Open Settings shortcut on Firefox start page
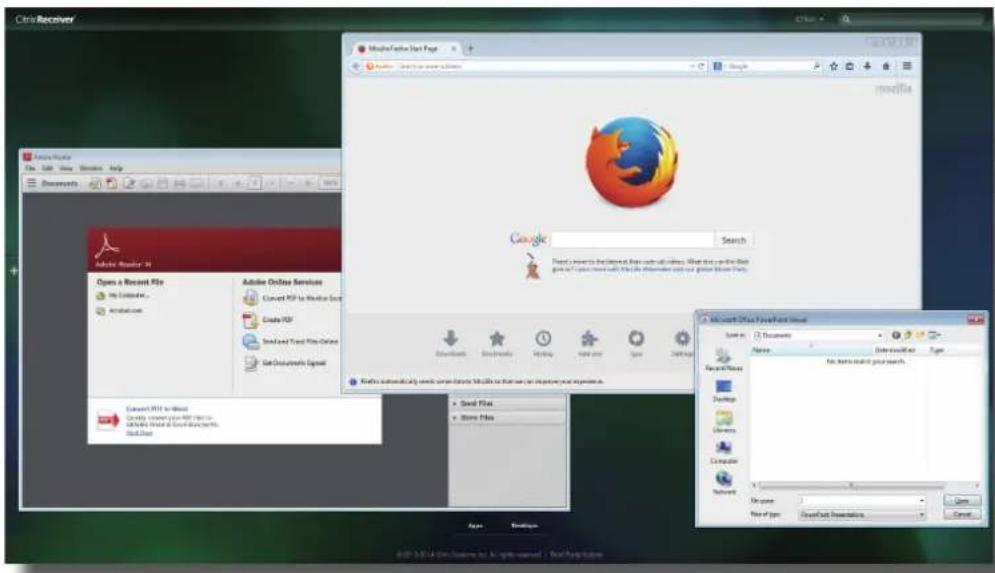 click(x=682, y=343)
